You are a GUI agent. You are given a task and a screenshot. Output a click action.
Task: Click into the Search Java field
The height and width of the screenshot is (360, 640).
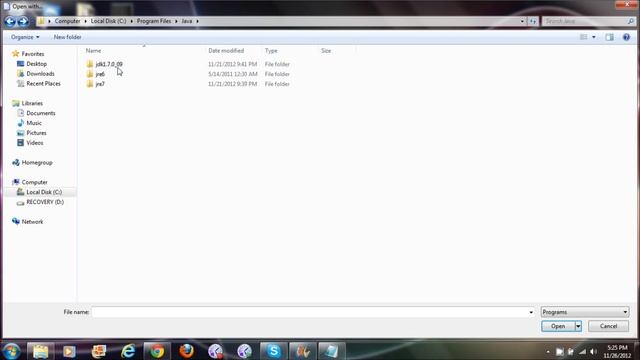584,21
